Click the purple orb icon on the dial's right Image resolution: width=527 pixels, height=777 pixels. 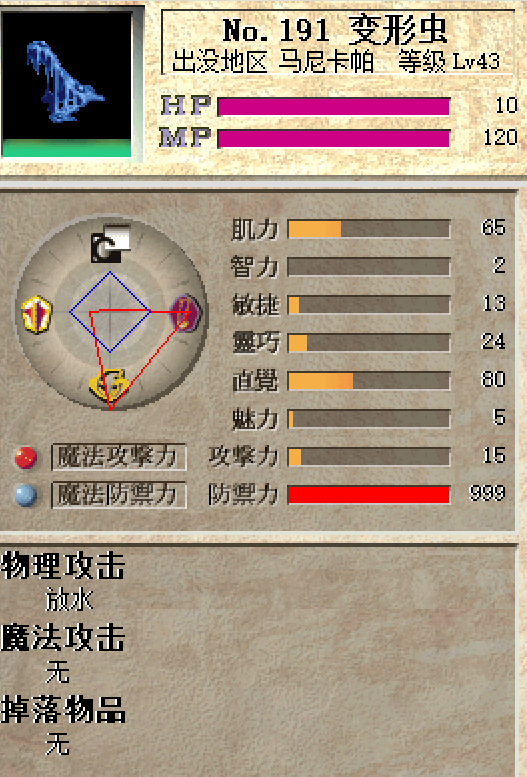[x=185, y=313]
